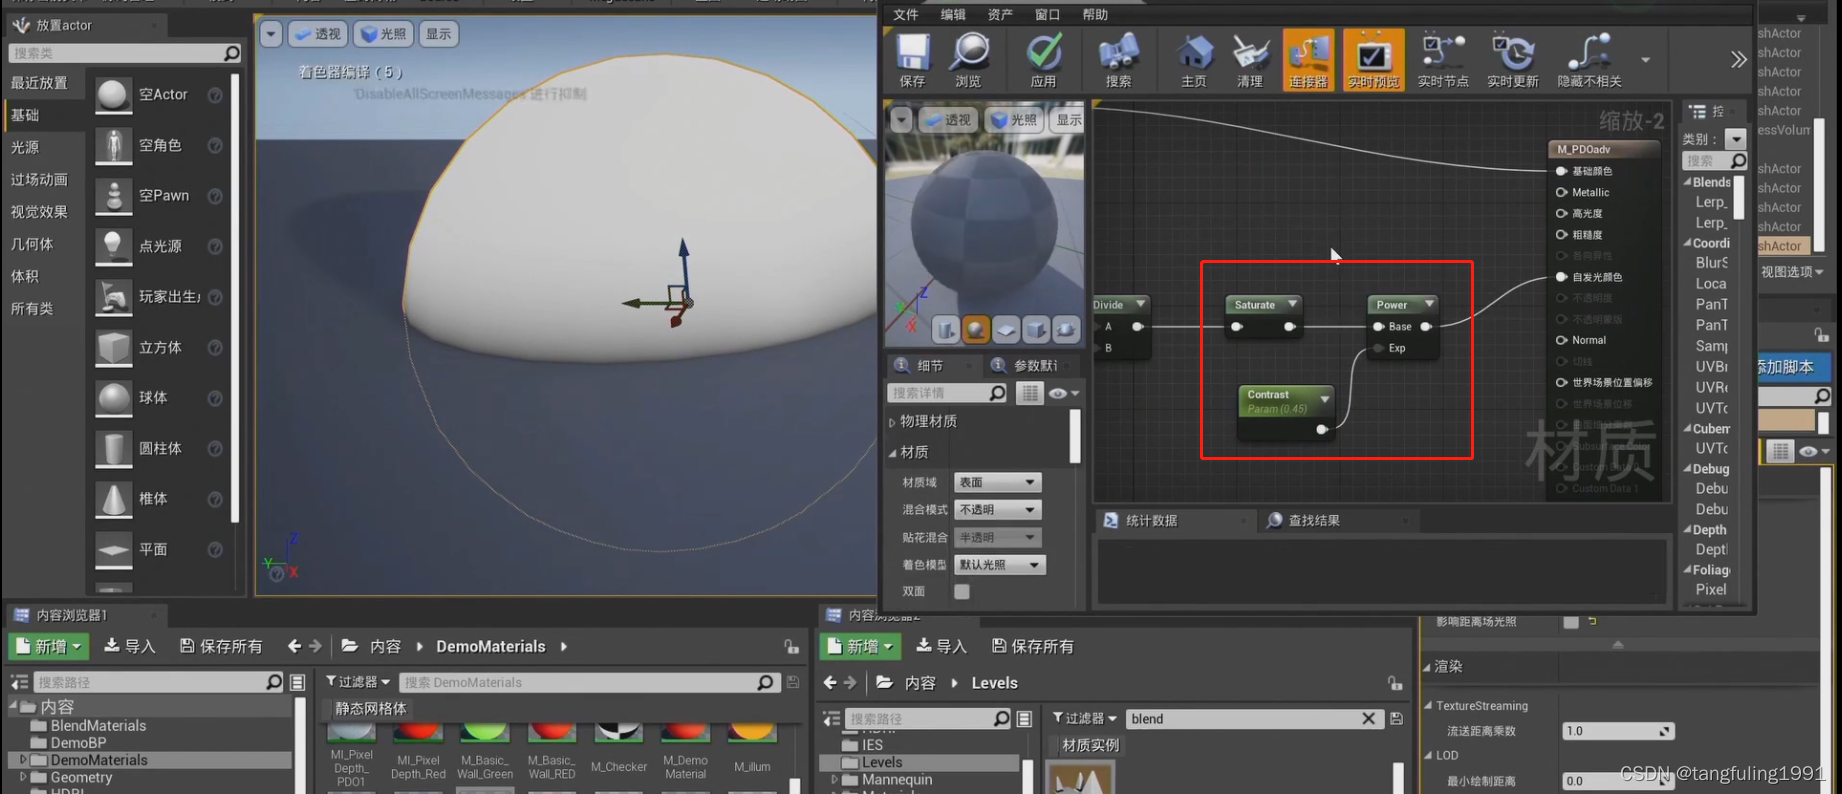Expand the toolbar overflow double-arrow
The width and height of the screenshot is (1842, 794).
tap(1739, 60)
